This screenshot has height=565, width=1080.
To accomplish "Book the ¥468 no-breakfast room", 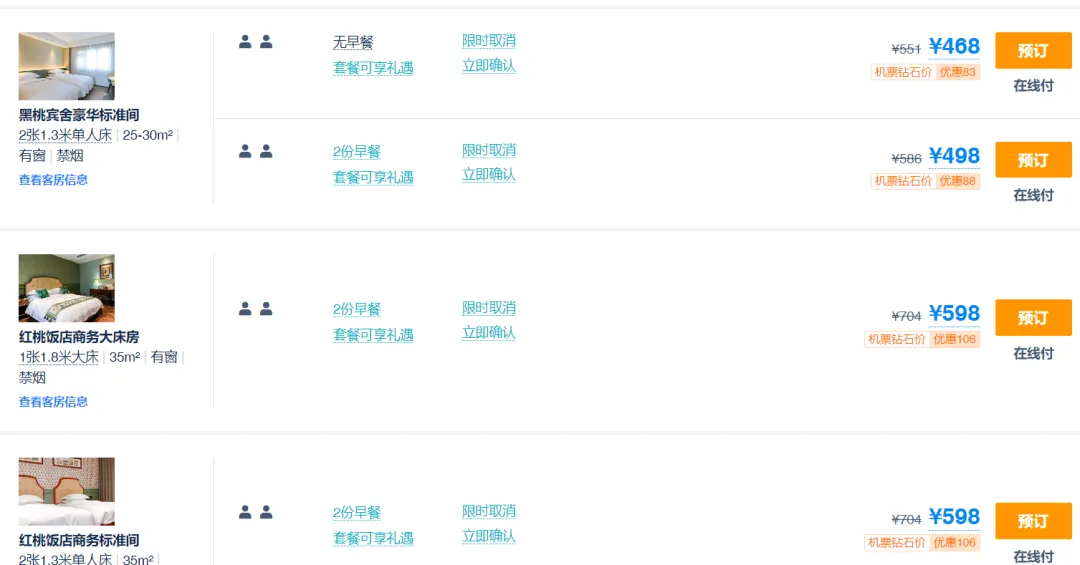I will coord(1033,50).
